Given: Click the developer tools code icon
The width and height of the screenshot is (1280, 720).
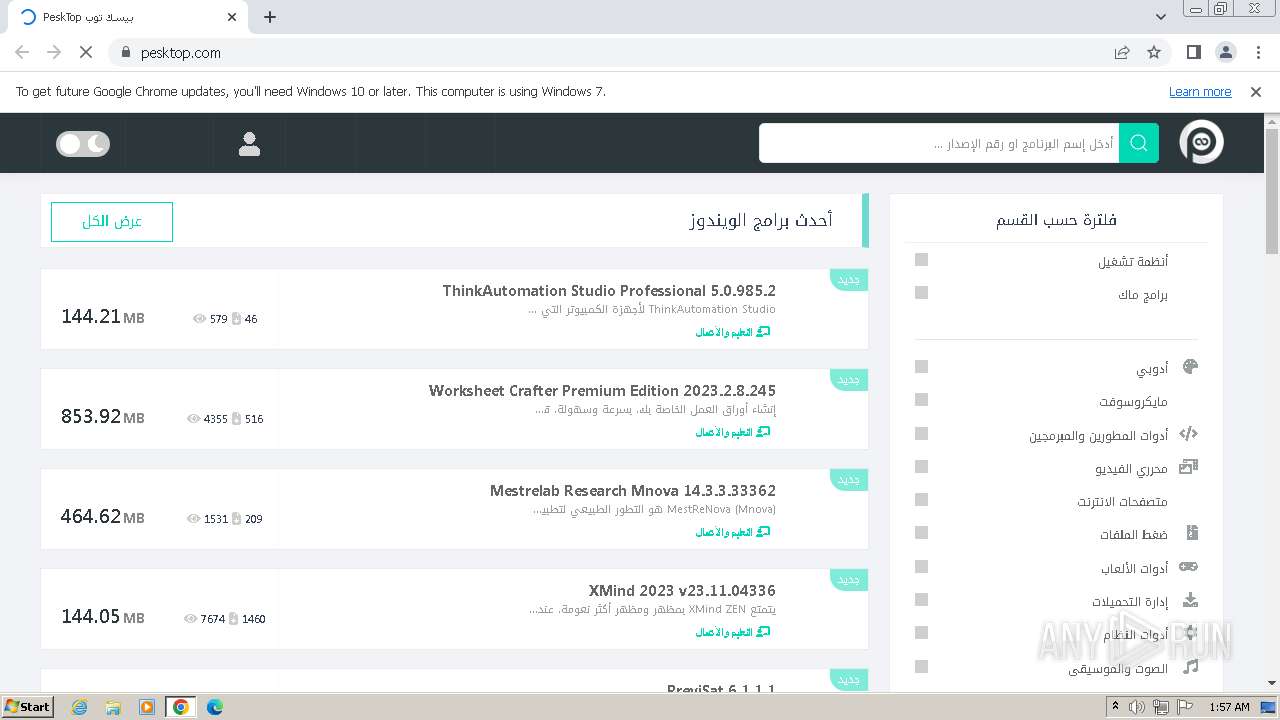Looking at the screenshot, I should [1189, 434].
